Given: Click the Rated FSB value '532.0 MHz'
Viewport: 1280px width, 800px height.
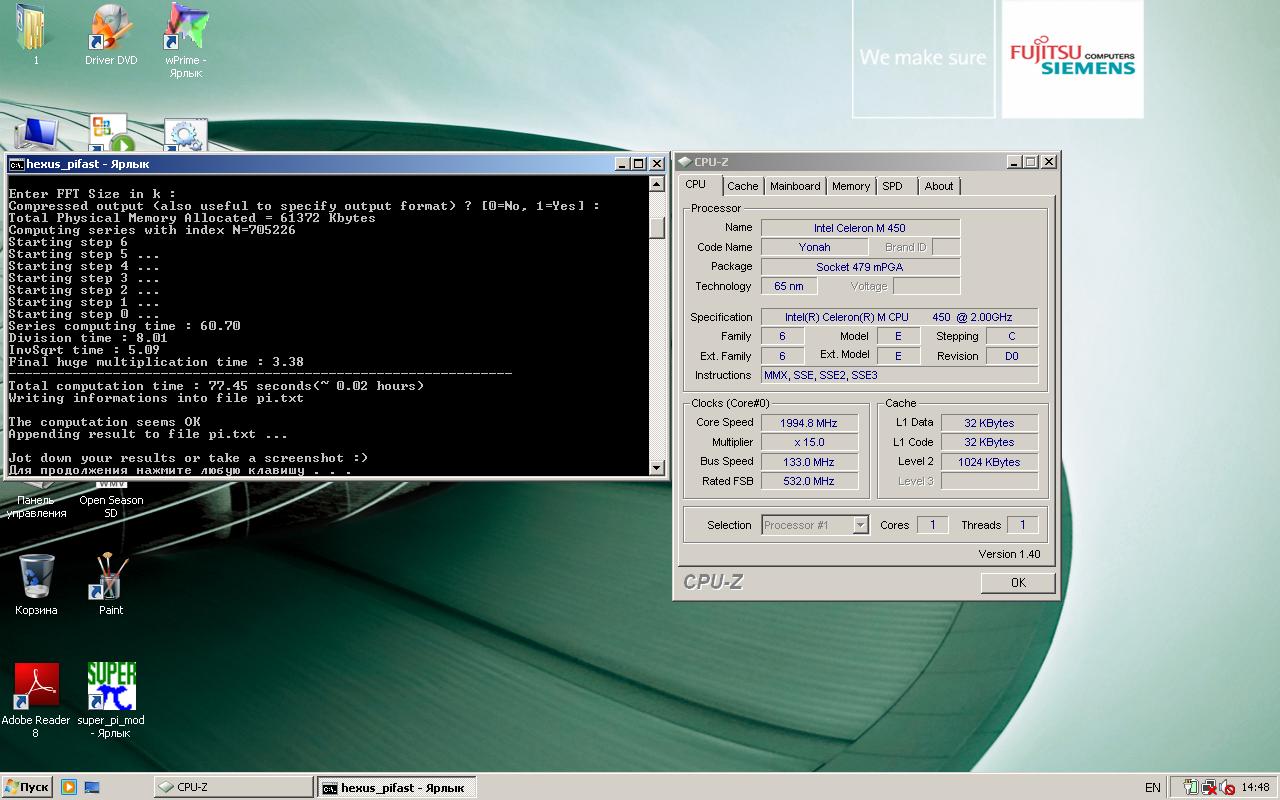Looking at the screenshot, I should point(808,481).
